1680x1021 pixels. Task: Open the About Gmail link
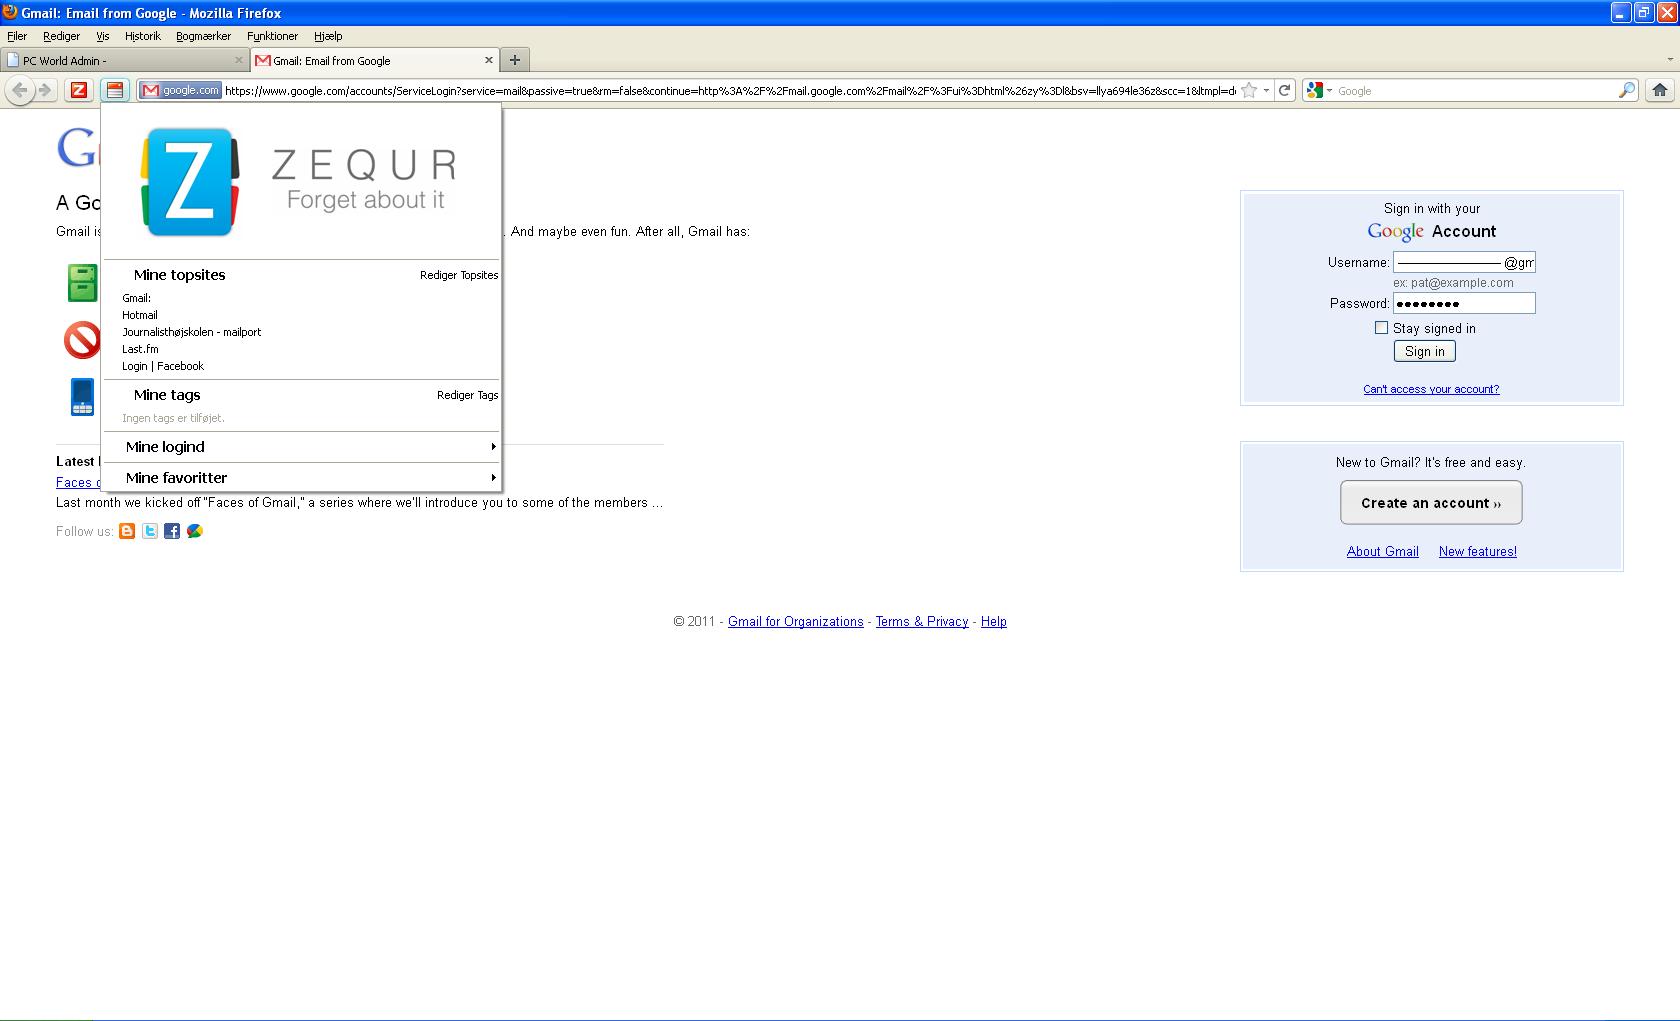coord(1382,551)
